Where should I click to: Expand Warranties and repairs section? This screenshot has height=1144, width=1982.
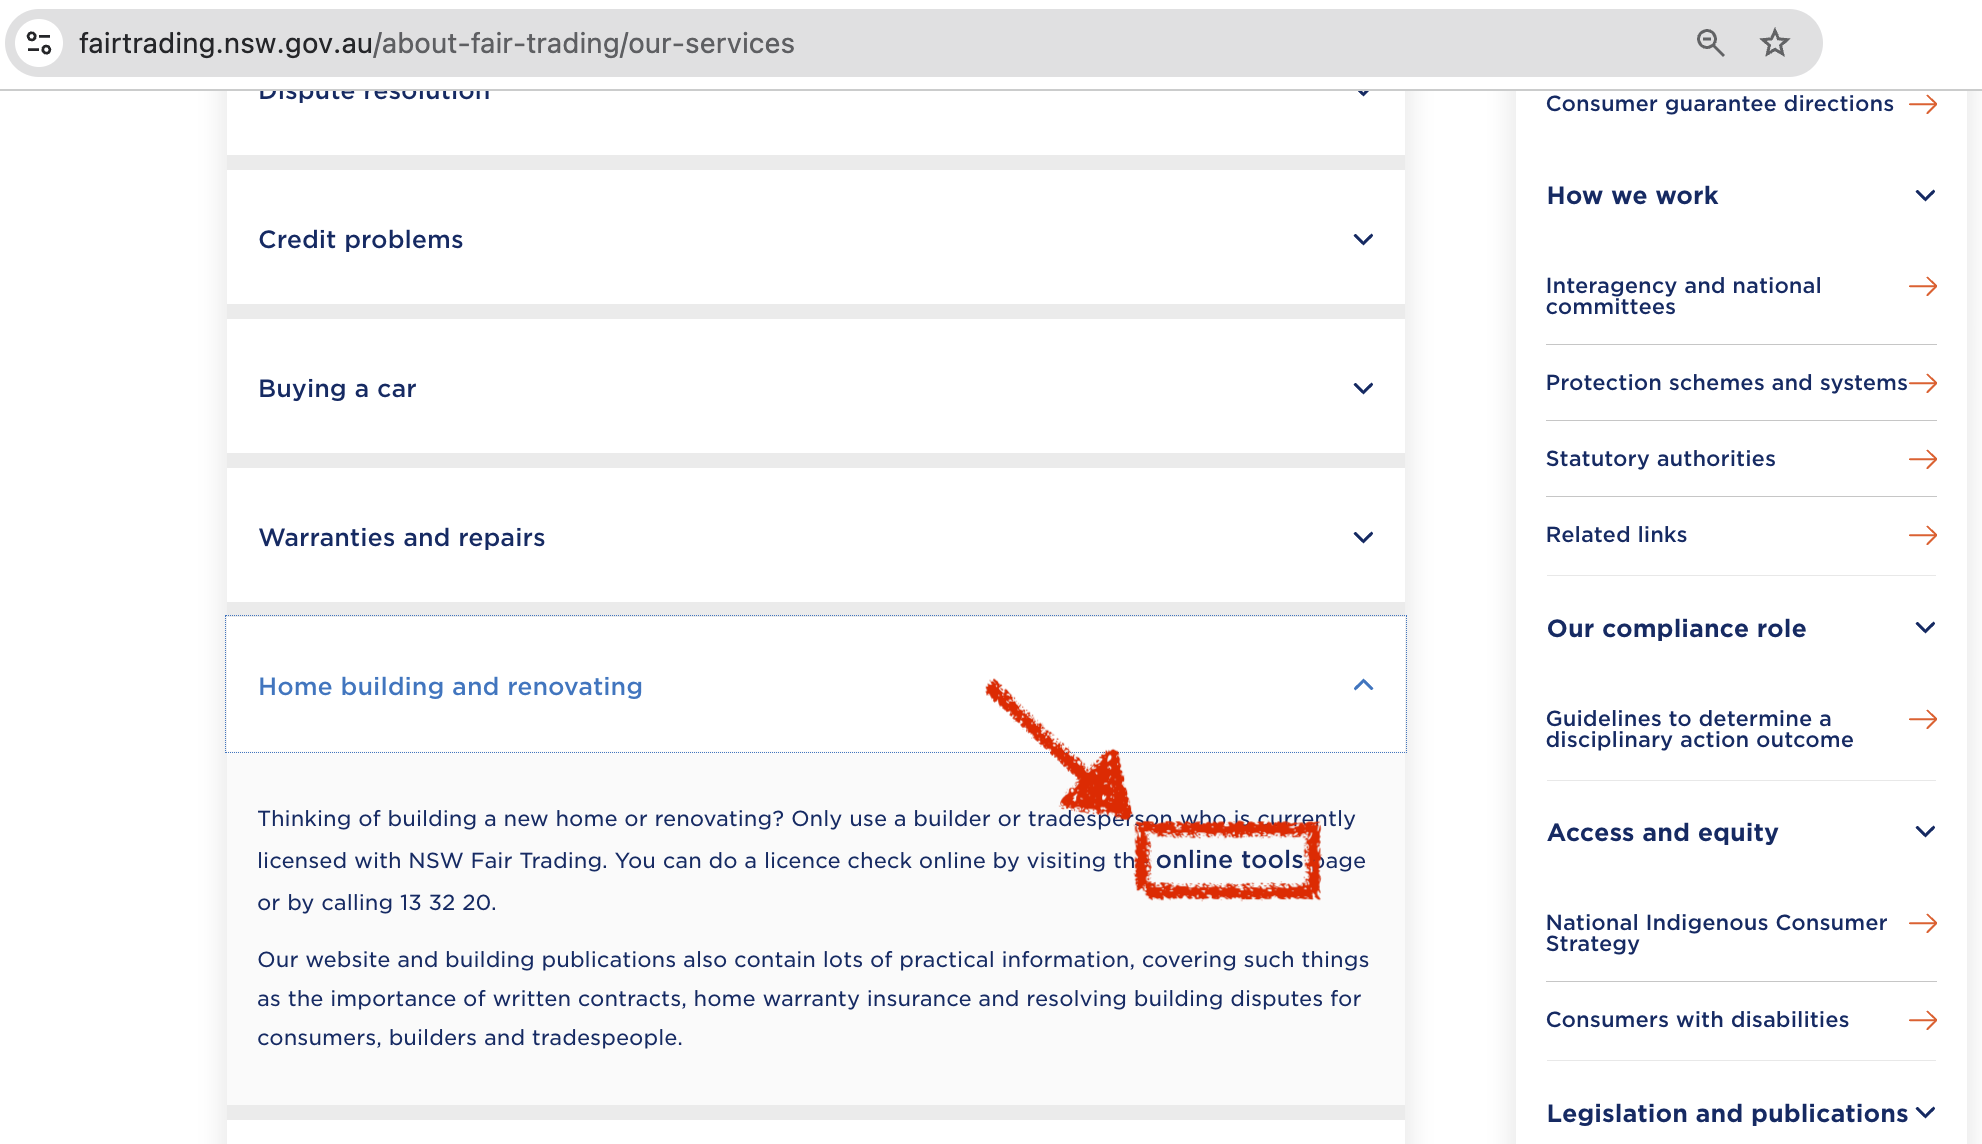[1362, 538]
